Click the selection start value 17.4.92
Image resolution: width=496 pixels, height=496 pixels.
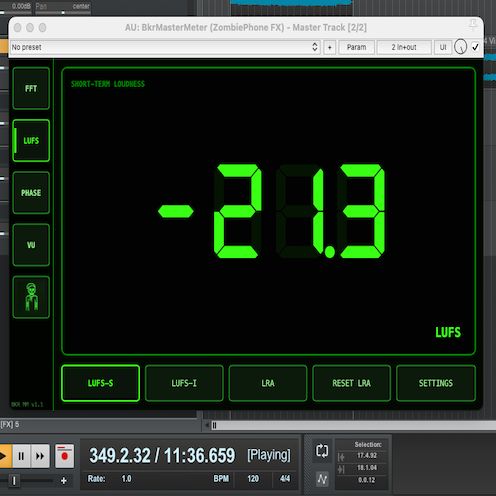367,455
